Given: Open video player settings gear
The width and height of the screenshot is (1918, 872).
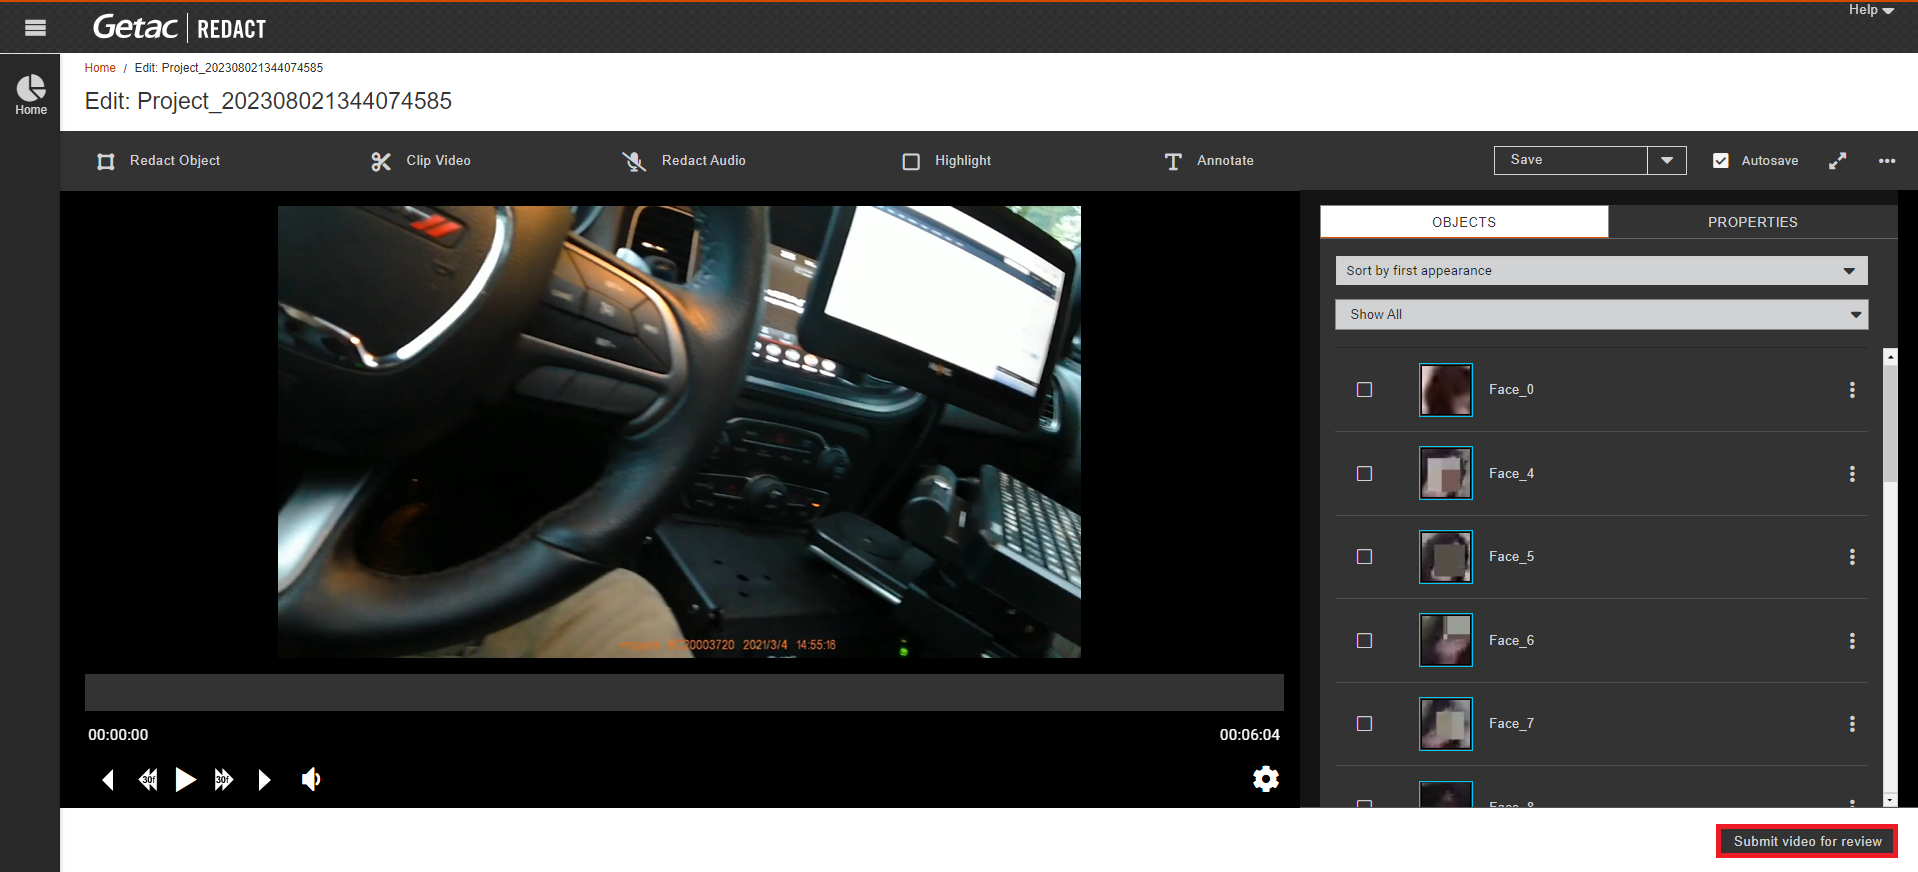Looking at the screenshot, I should tap(1266, 779).
